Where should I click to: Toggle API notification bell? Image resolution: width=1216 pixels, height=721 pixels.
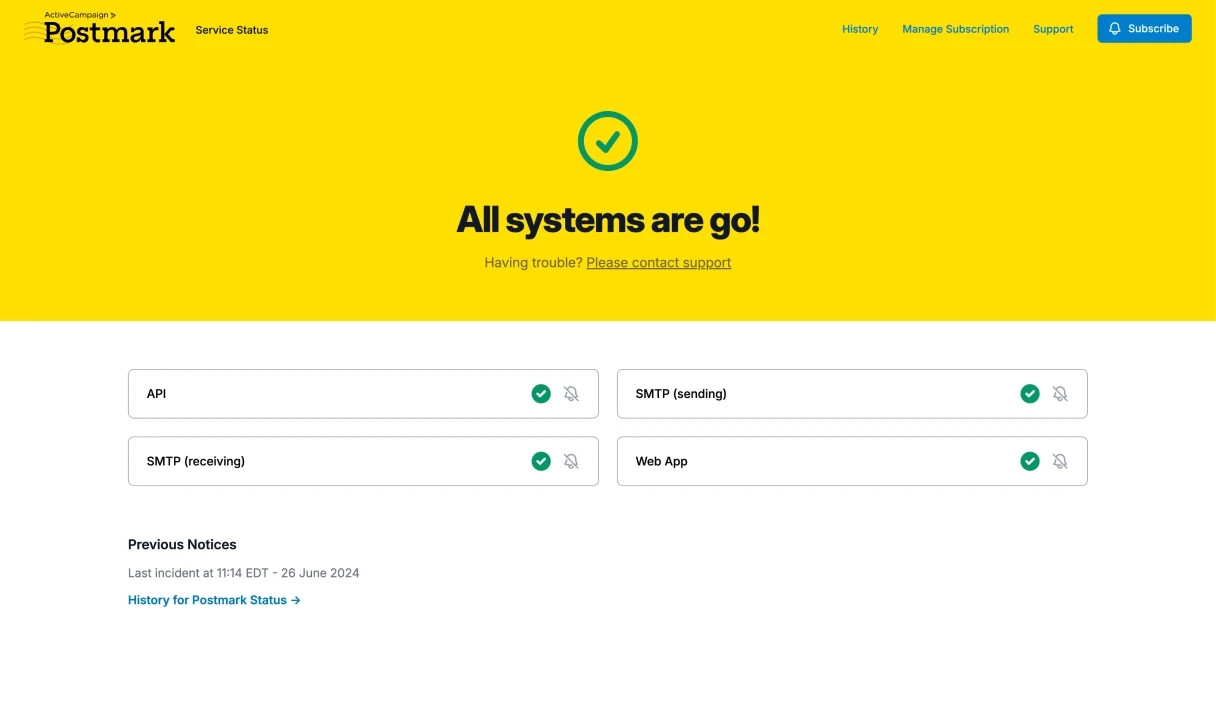tap(571, 394)
